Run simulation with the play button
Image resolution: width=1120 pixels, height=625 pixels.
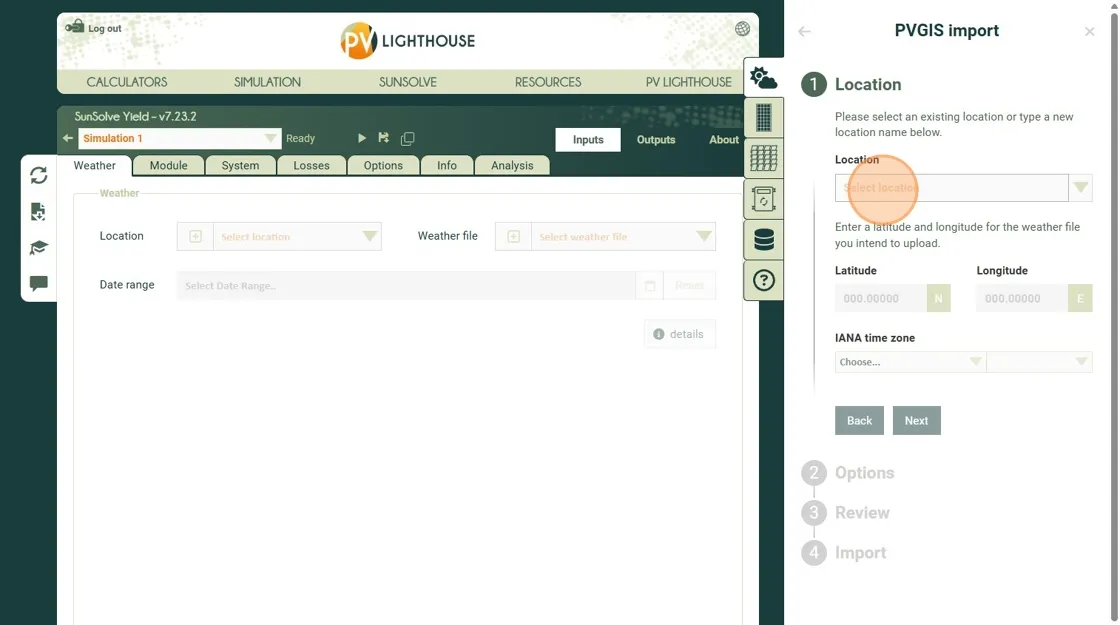point(362,139)
